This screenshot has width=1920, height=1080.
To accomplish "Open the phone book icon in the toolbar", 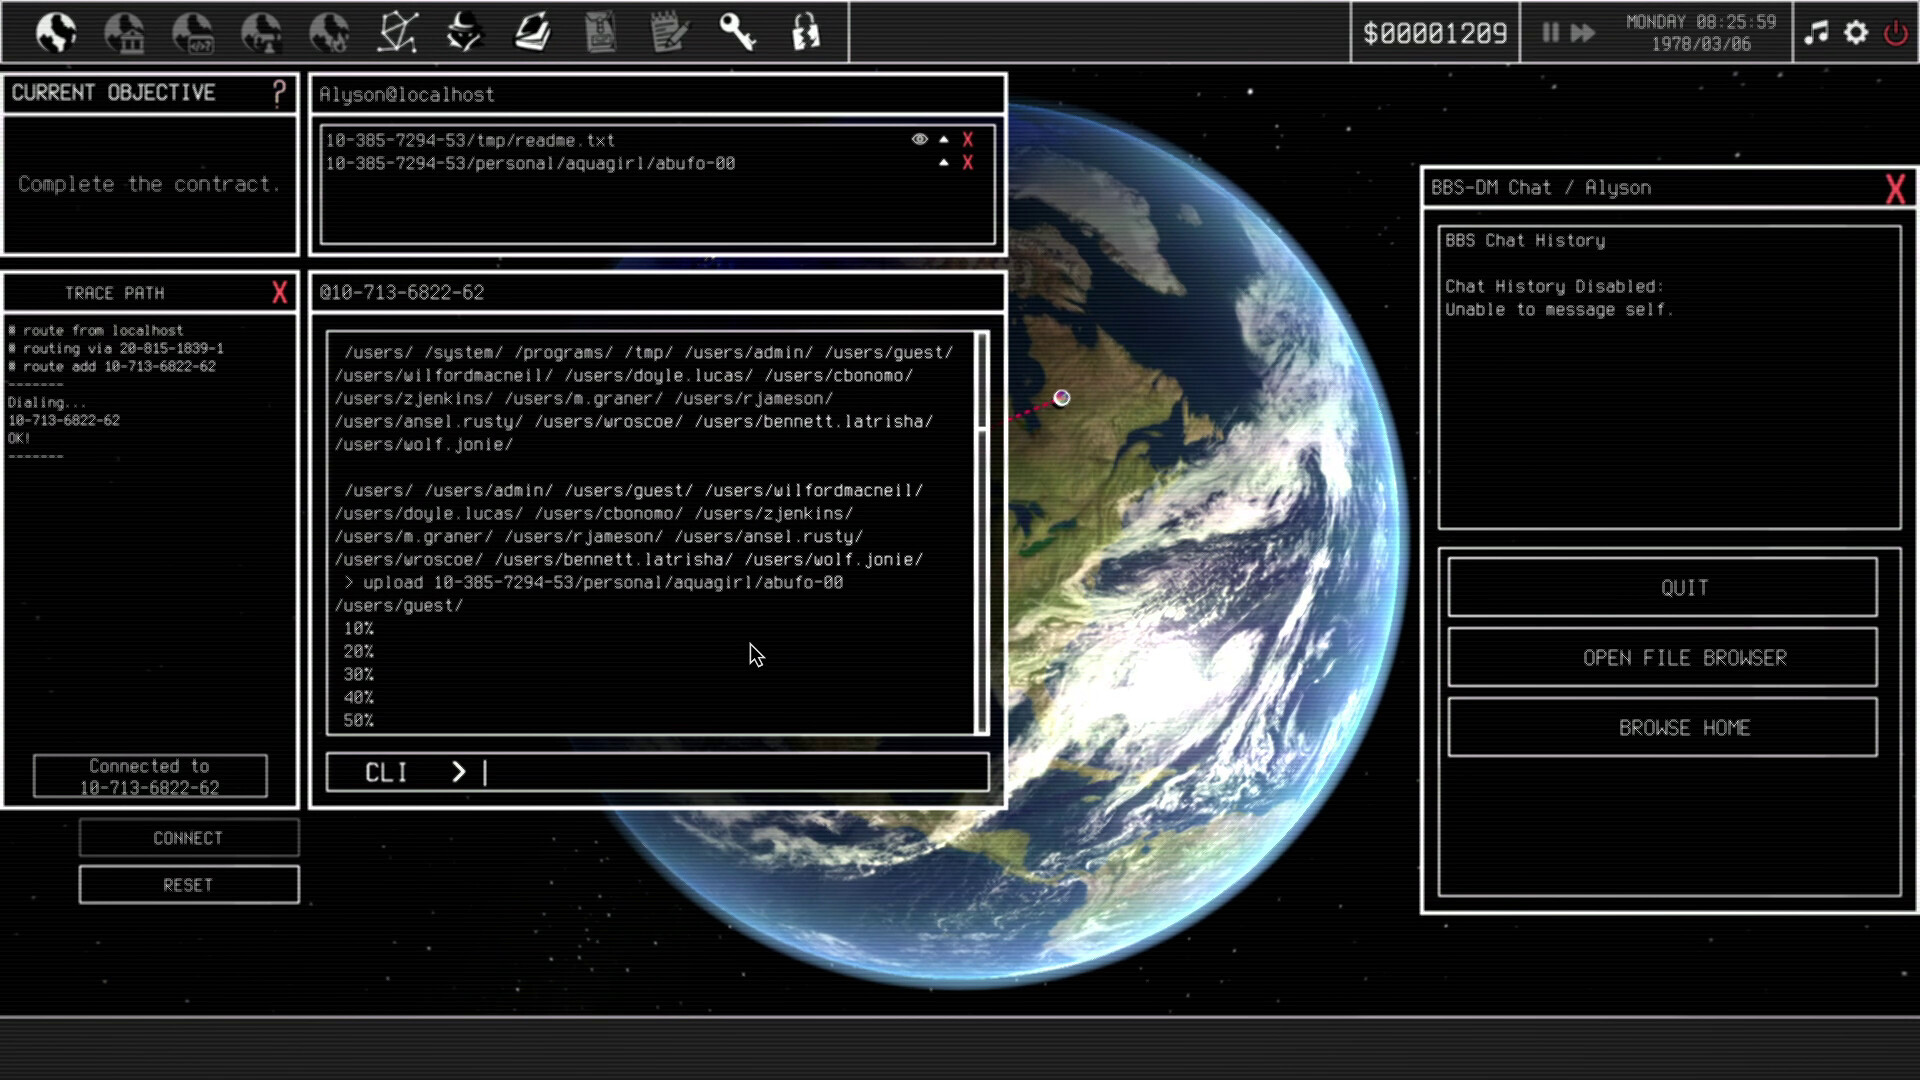I will coord(601,32).
